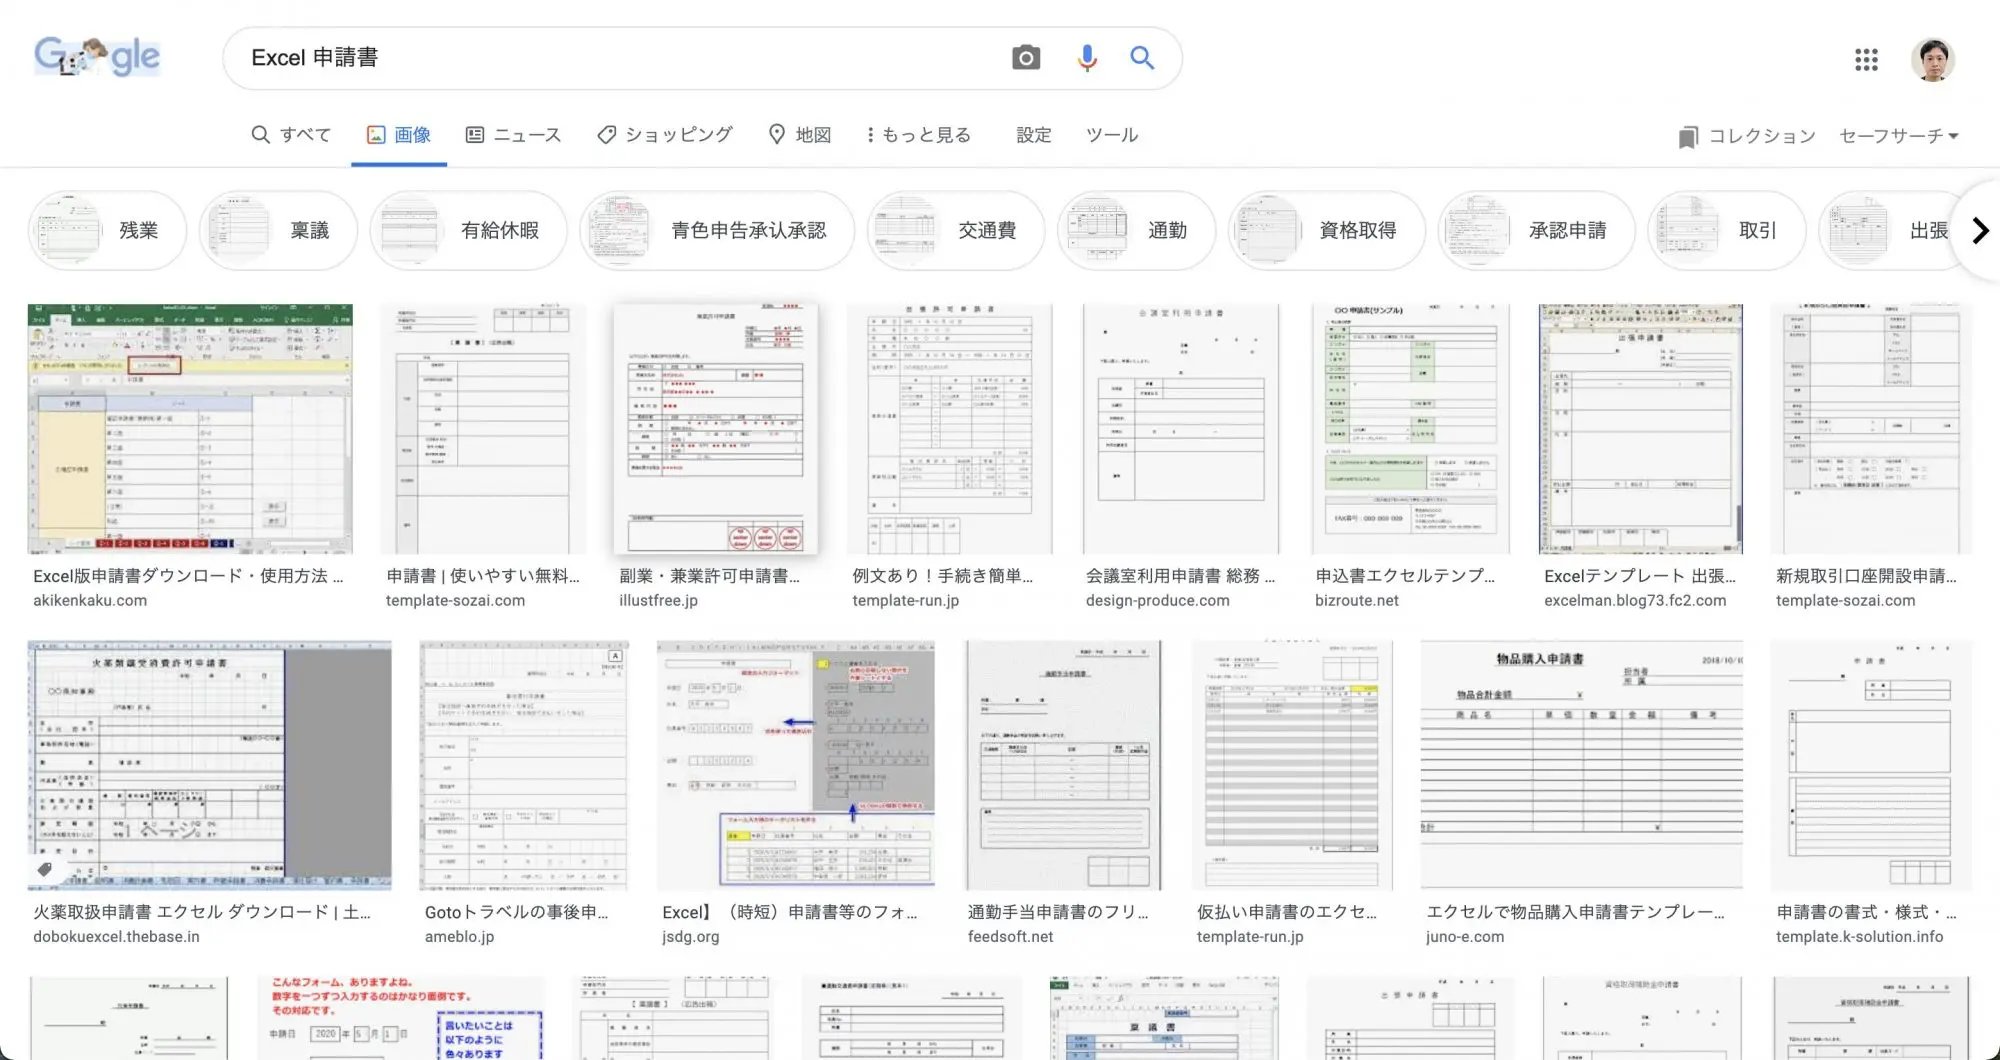Switch to the すべて tab

pos(291,135)
